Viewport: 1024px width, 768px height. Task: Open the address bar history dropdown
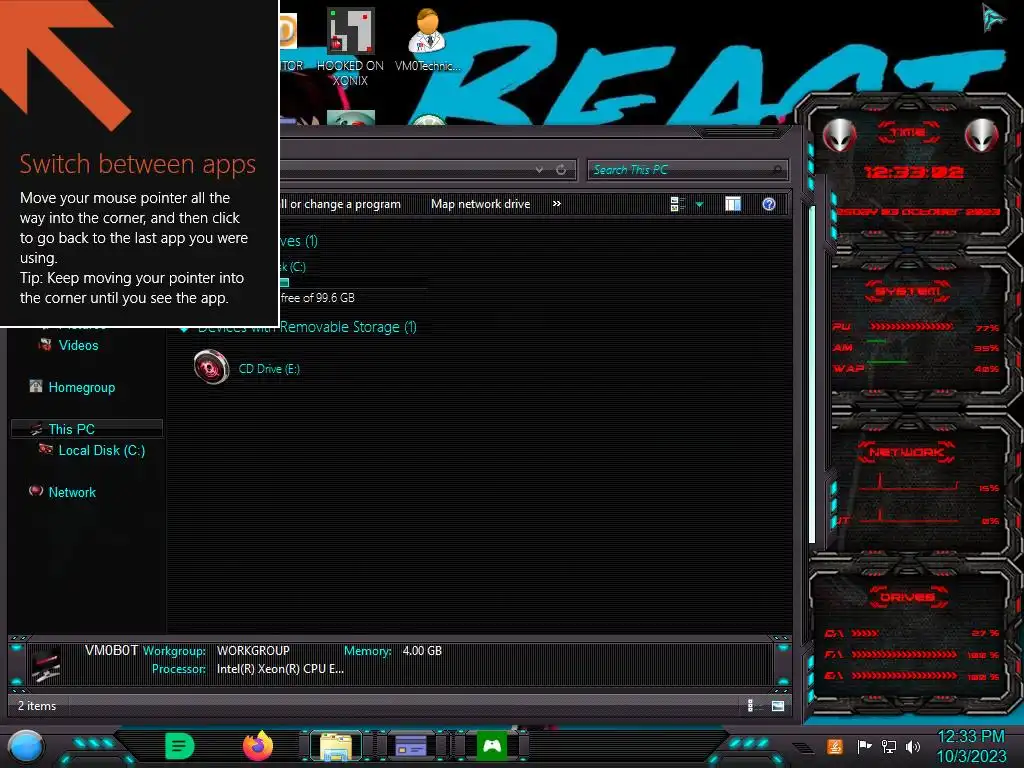pyautogui.click(x=539, y=170)
